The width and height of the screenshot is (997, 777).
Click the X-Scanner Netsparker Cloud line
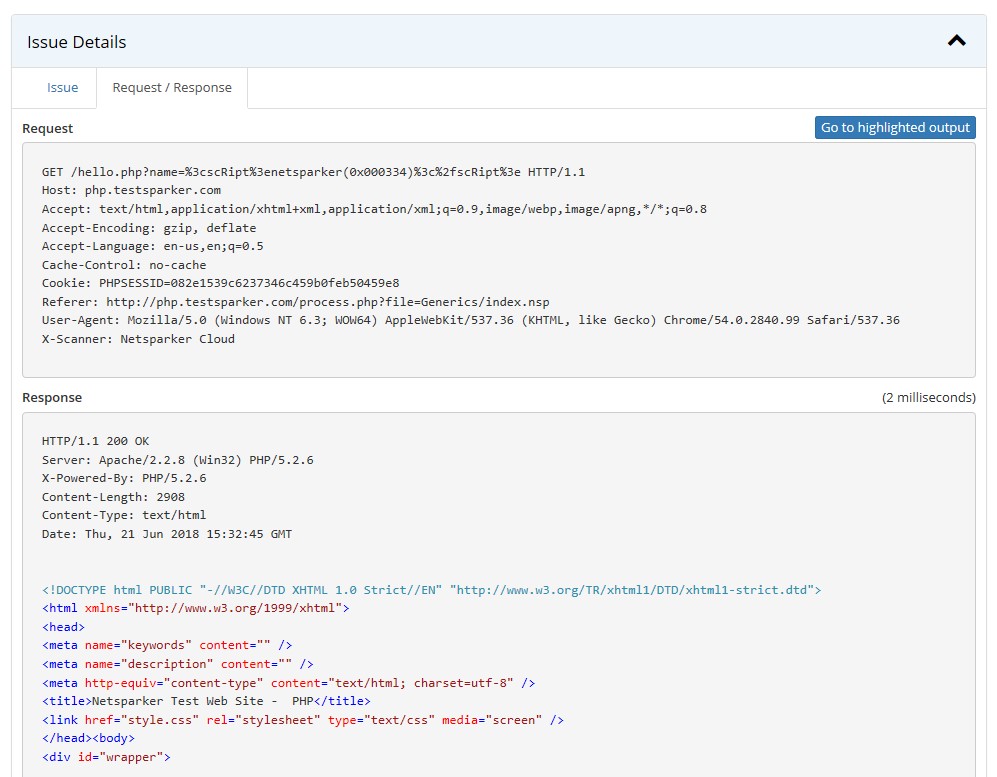coord(138,339)
